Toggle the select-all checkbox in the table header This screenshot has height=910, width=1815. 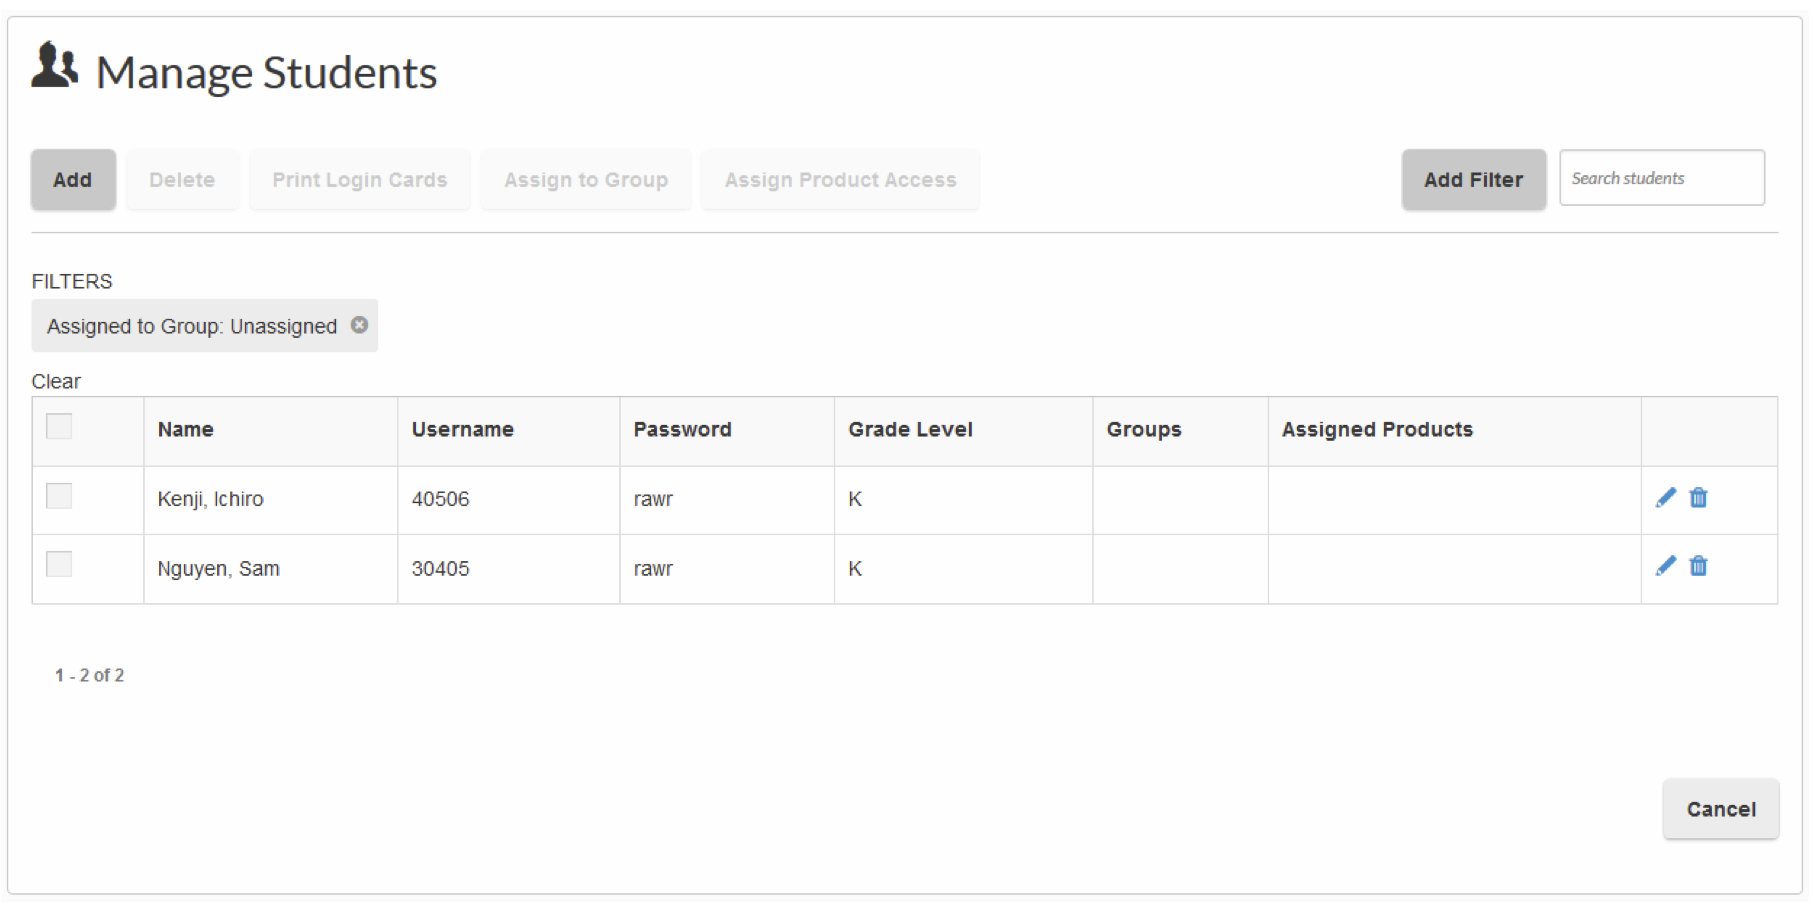60,427
